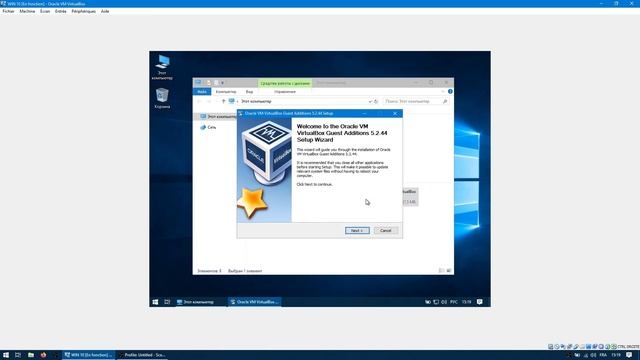Open the VirtualBox Périphériques menu
Image resolution: width=640 pixels, height=360 pixels.
tap(83, 11)
